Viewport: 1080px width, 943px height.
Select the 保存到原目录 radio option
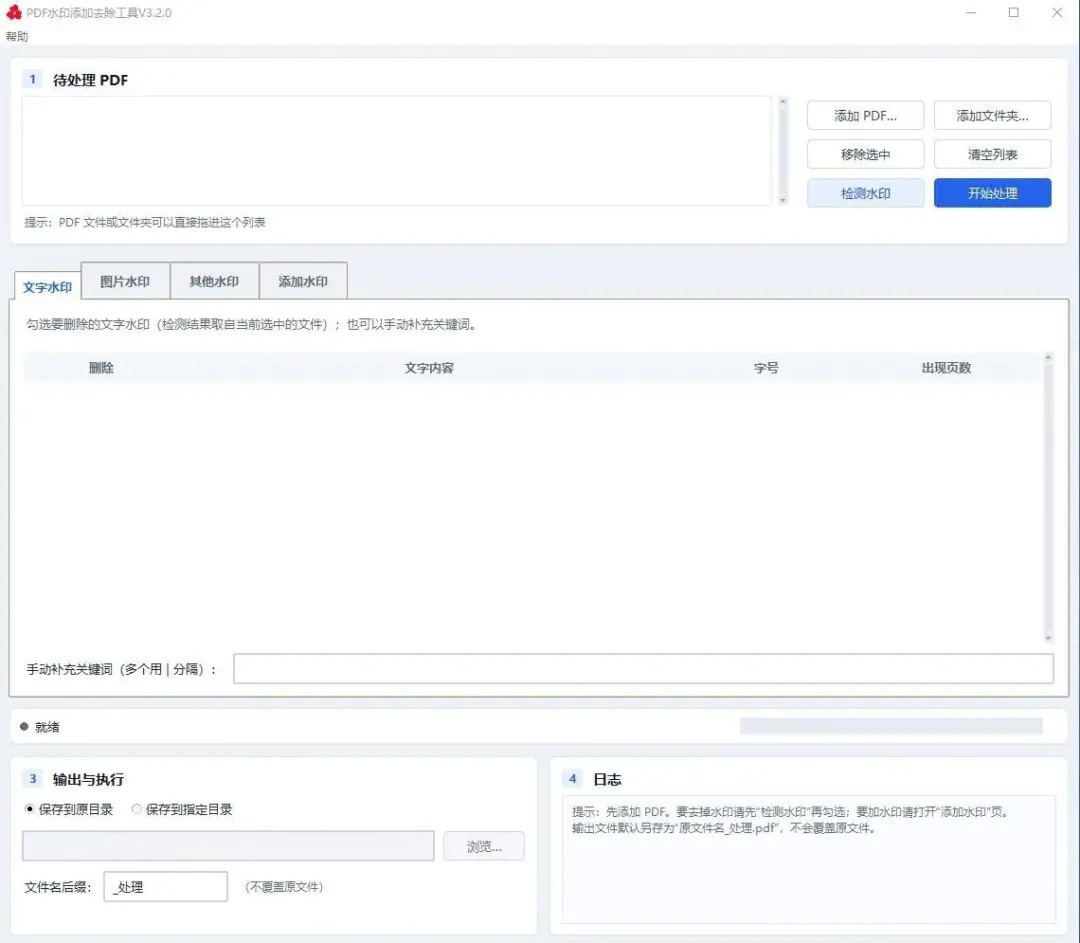pyautogui.click(x=69, y=809)
